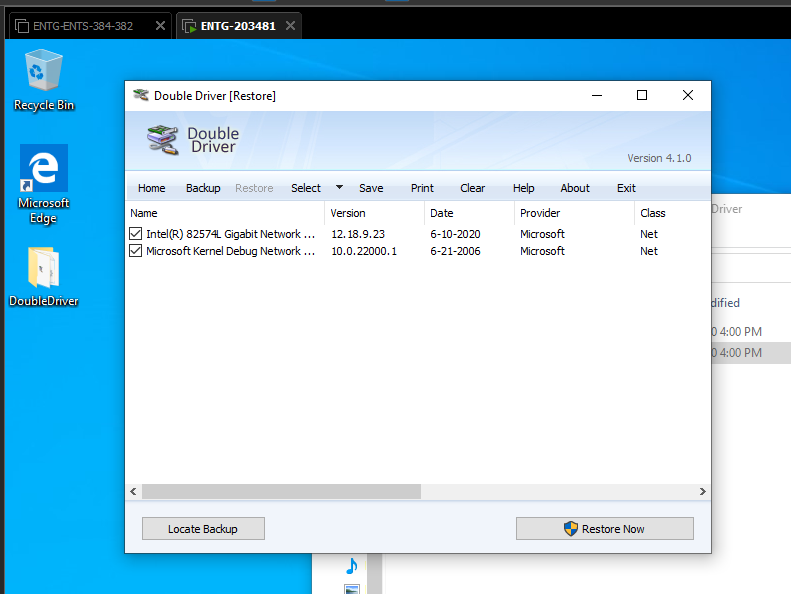
Task: Click Clear in the toolbar
Action: (x=472, y=188)
